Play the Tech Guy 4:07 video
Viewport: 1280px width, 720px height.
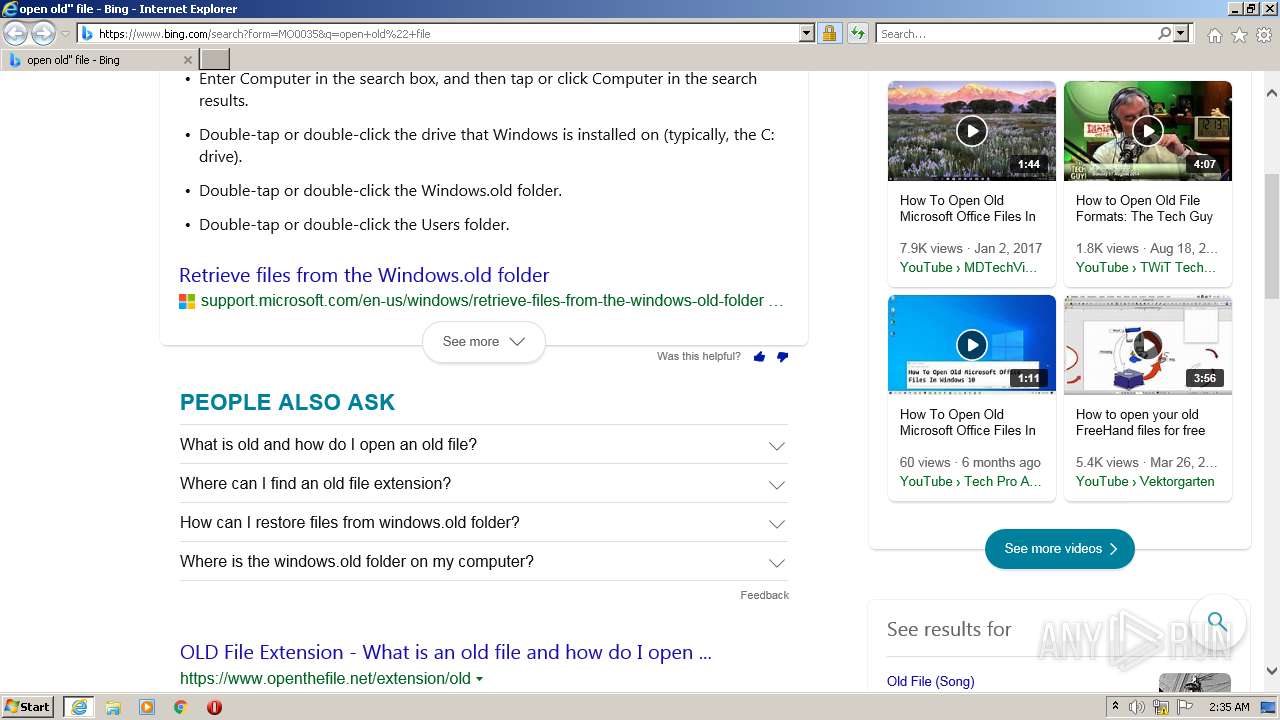click(1147, 131)
